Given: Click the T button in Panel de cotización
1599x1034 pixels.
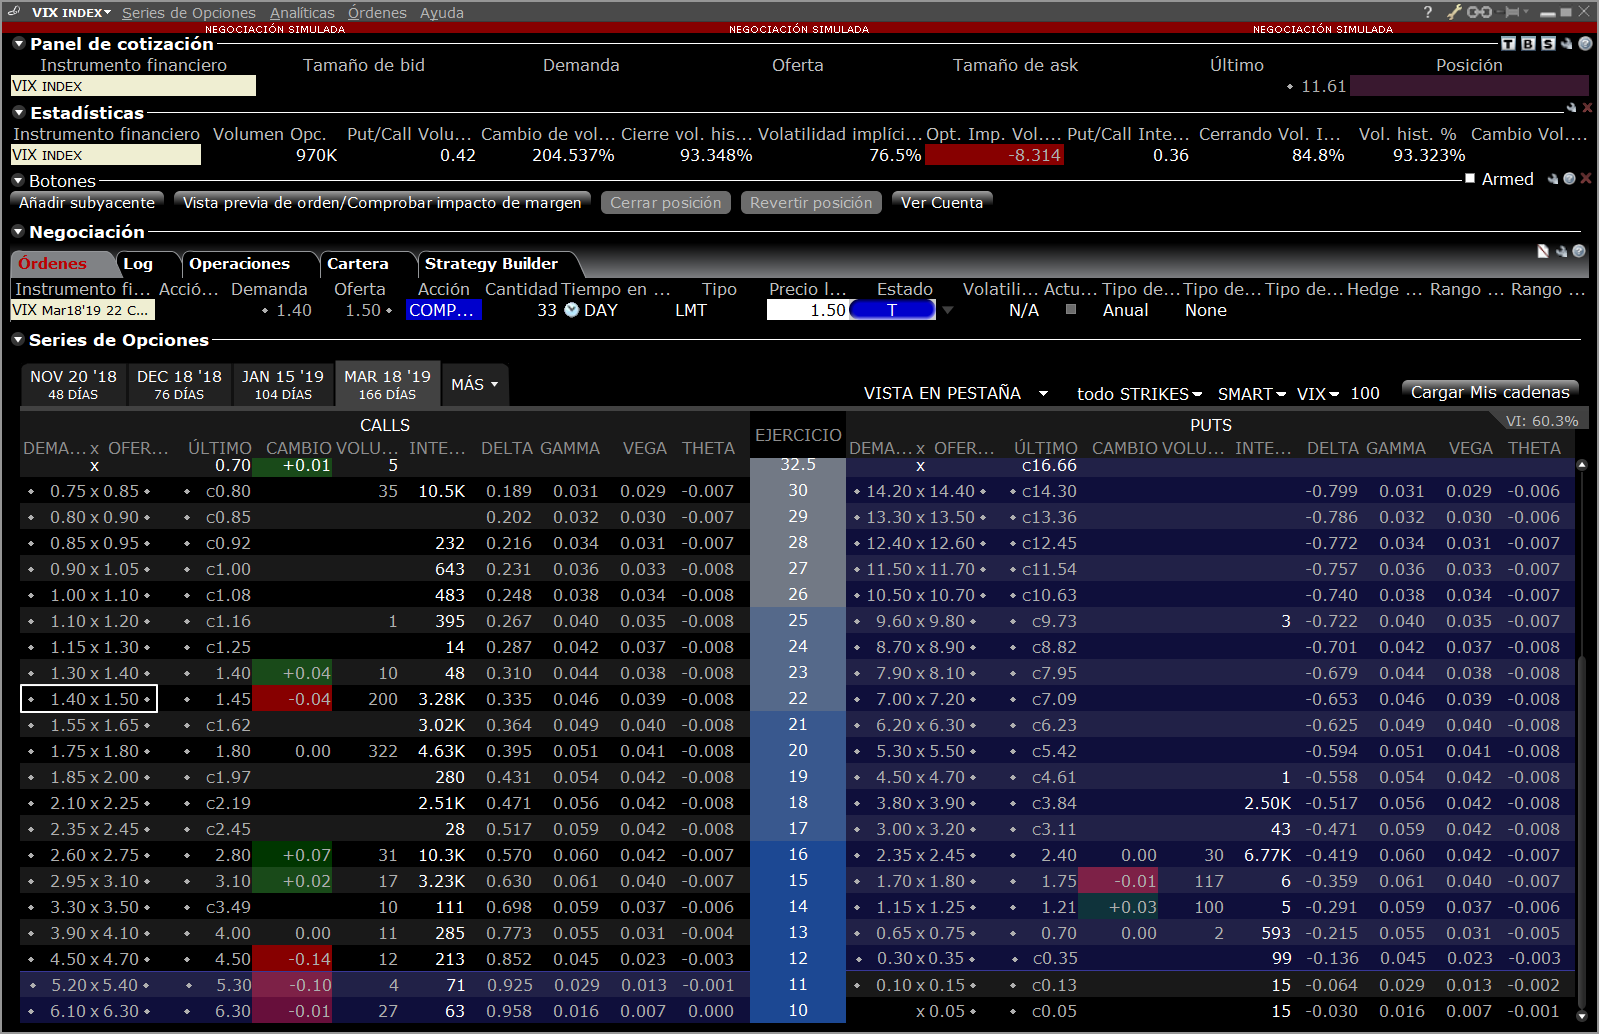Looking at the screenshot, I should point(1509,44).
